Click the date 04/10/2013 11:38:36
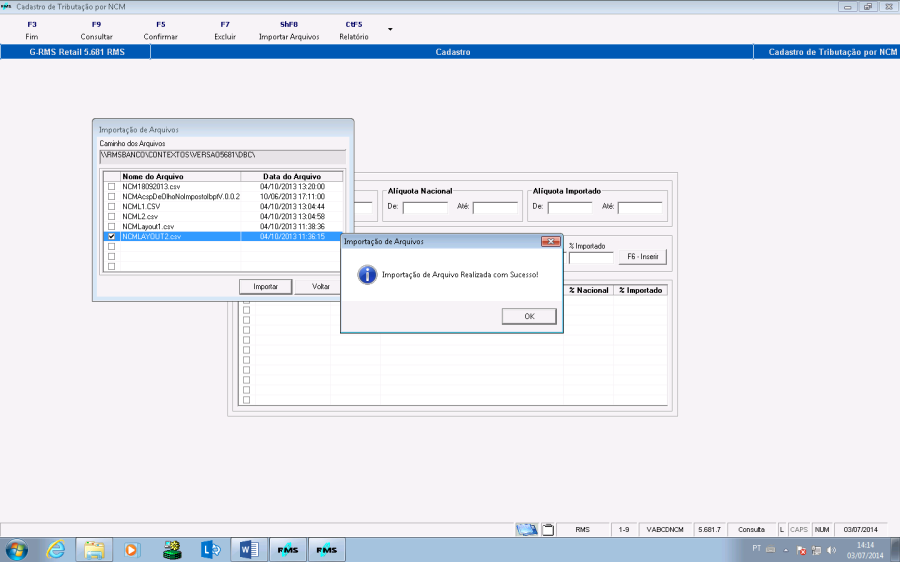900x562 pixels. pos(292,227)
